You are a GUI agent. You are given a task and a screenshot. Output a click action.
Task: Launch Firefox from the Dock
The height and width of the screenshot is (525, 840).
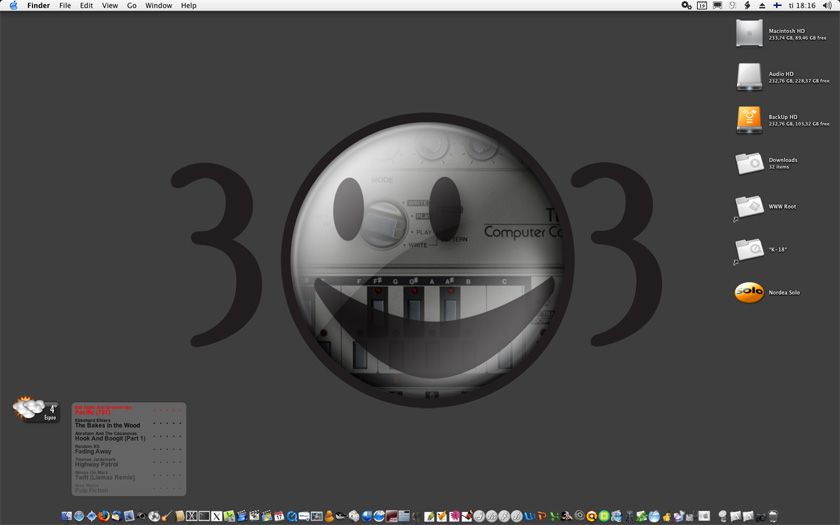(x=104, y=516)
